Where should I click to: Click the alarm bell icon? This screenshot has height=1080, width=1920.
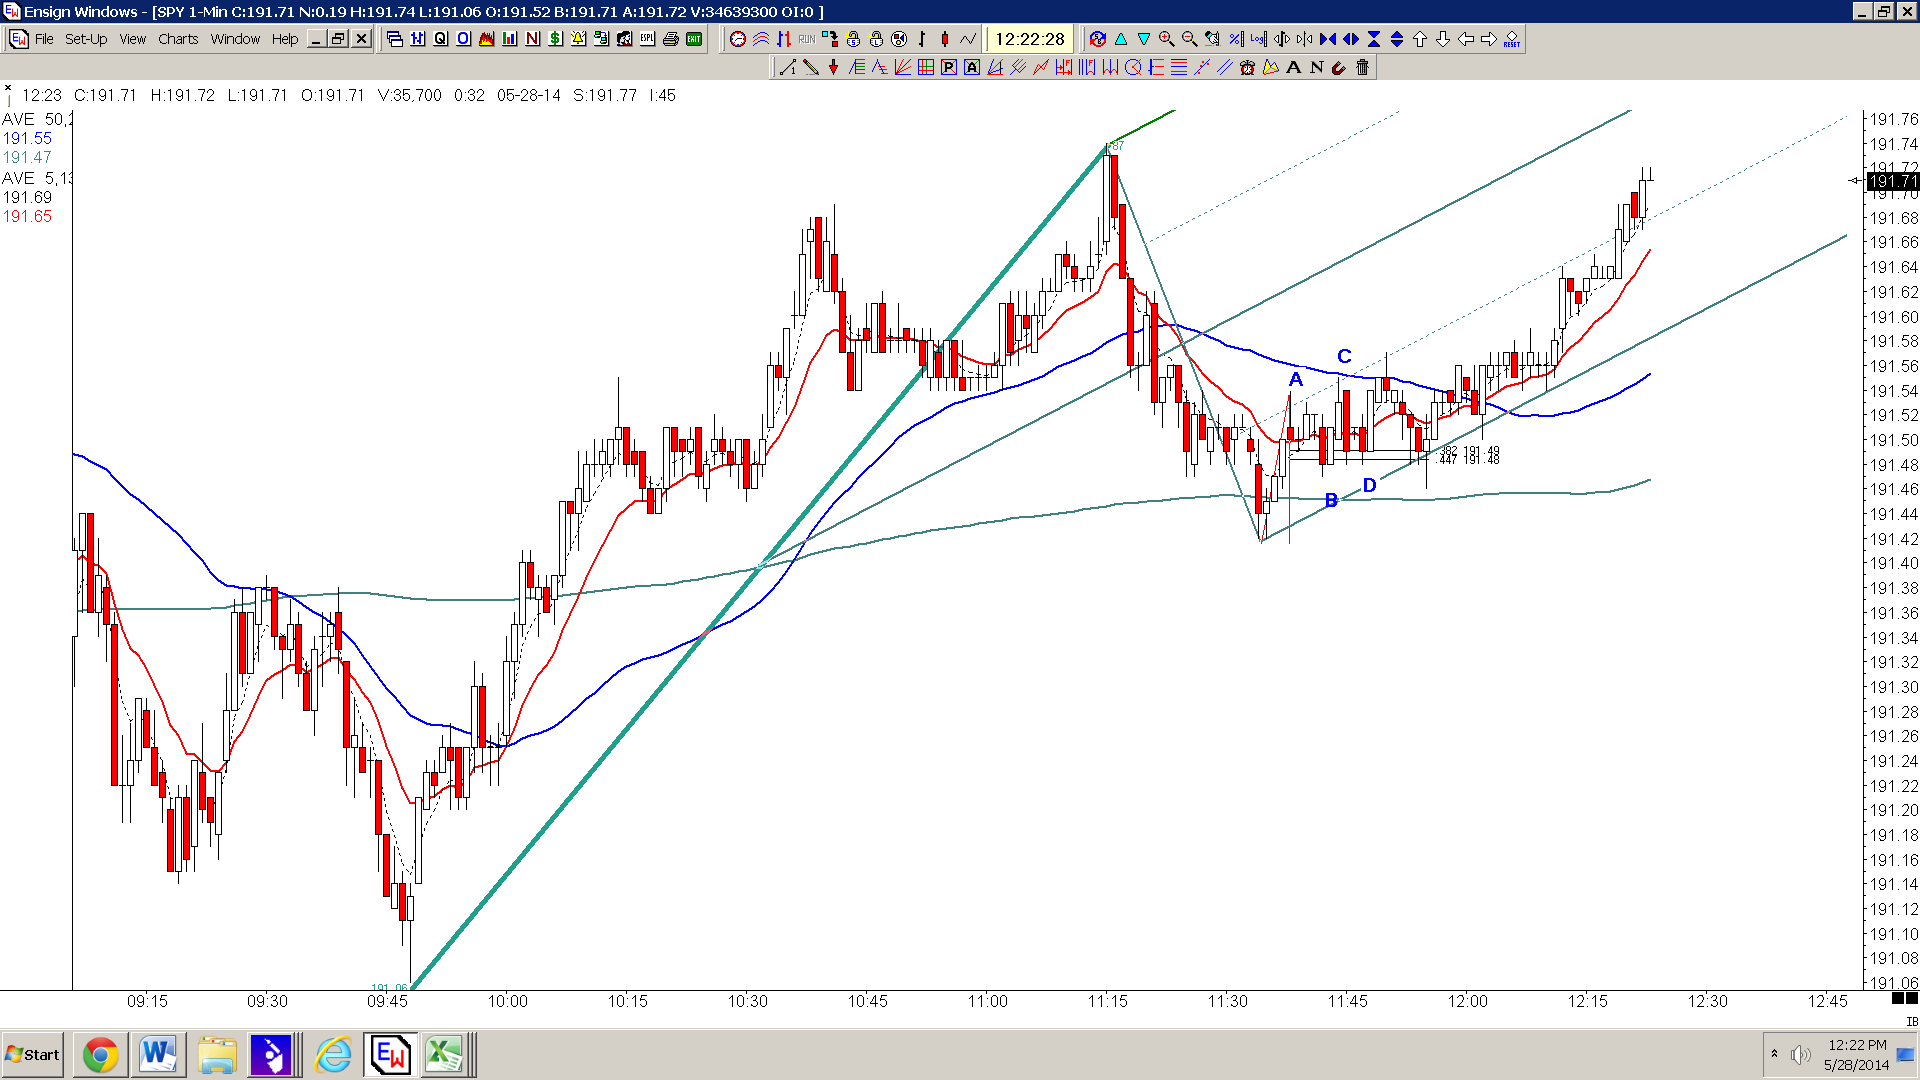coord(579,39)
